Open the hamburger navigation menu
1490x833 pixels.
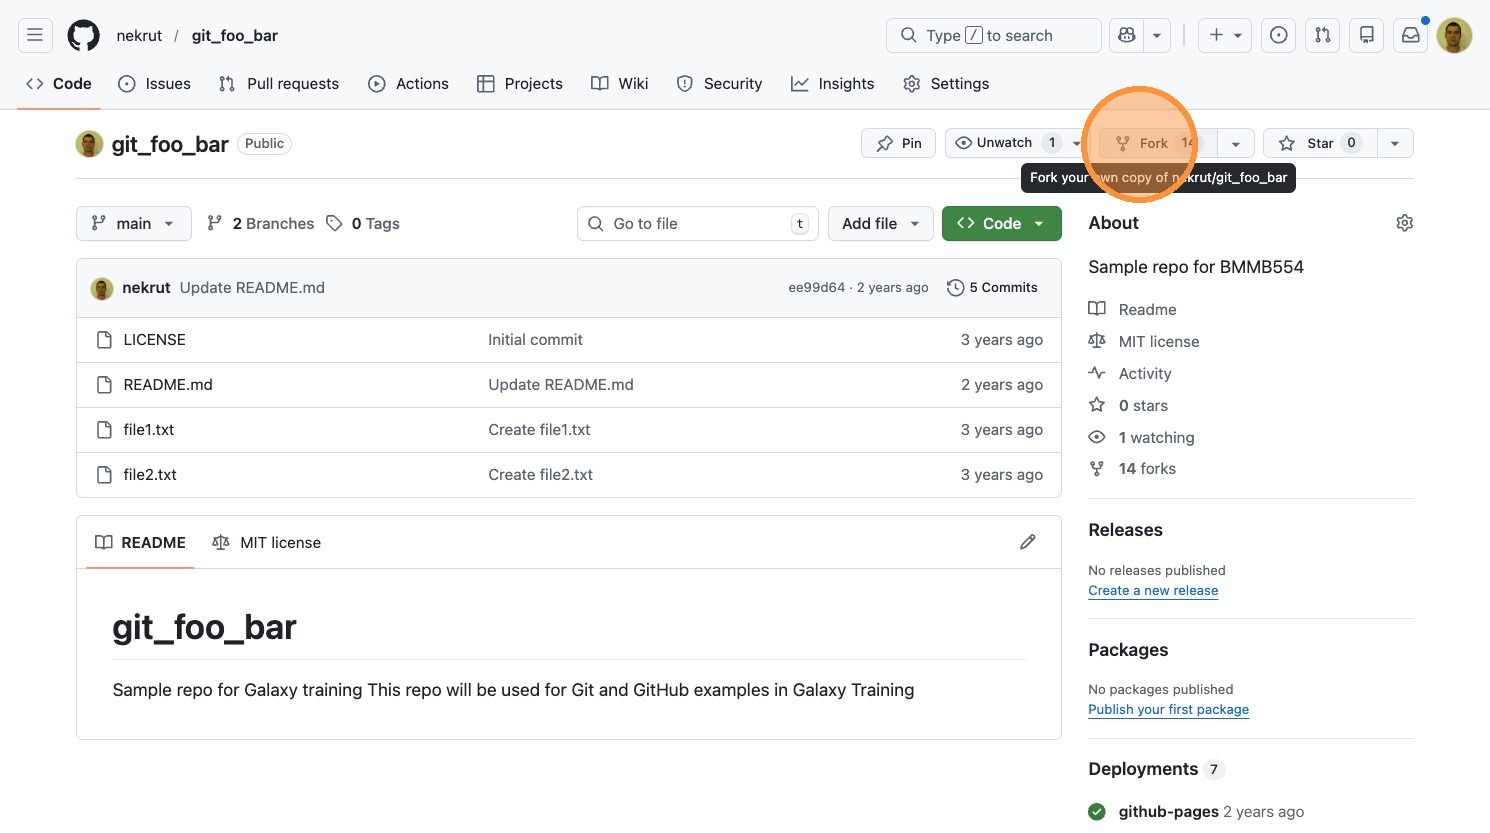click(x=35, y=36)
